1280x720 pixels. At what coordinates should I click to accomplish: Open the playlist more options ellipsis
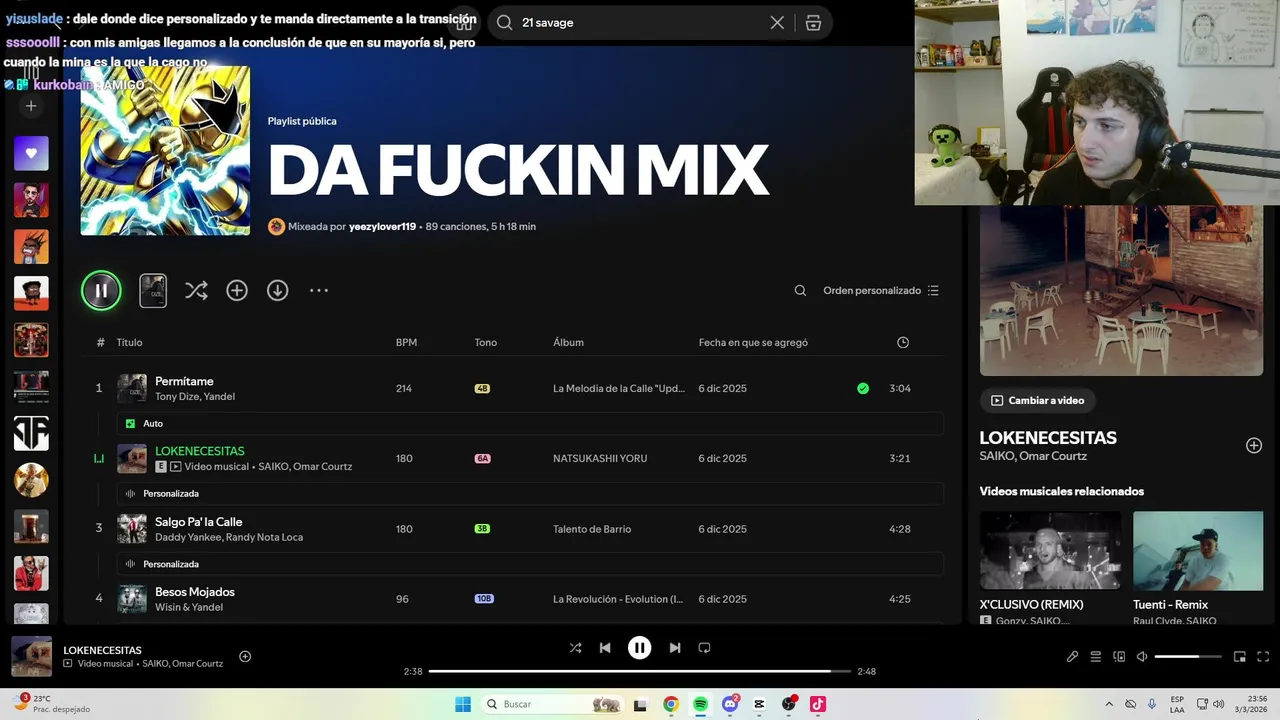(319, 291)
